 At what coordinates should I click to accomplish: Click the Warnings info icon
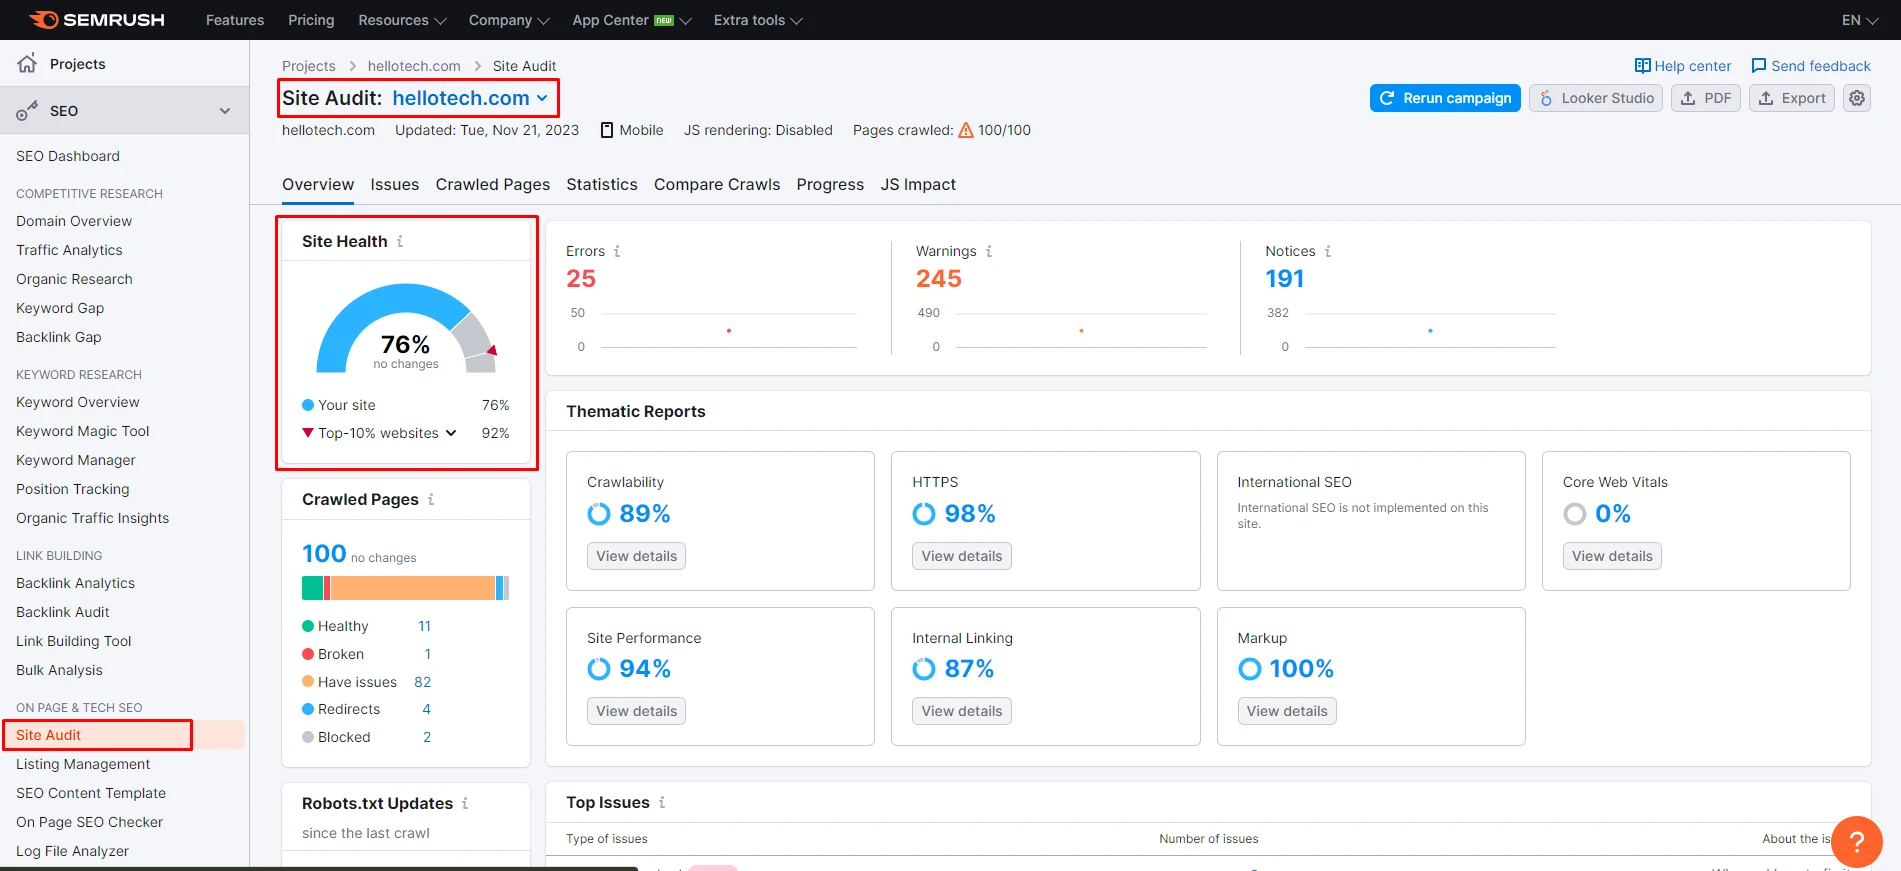coord(989,251)
